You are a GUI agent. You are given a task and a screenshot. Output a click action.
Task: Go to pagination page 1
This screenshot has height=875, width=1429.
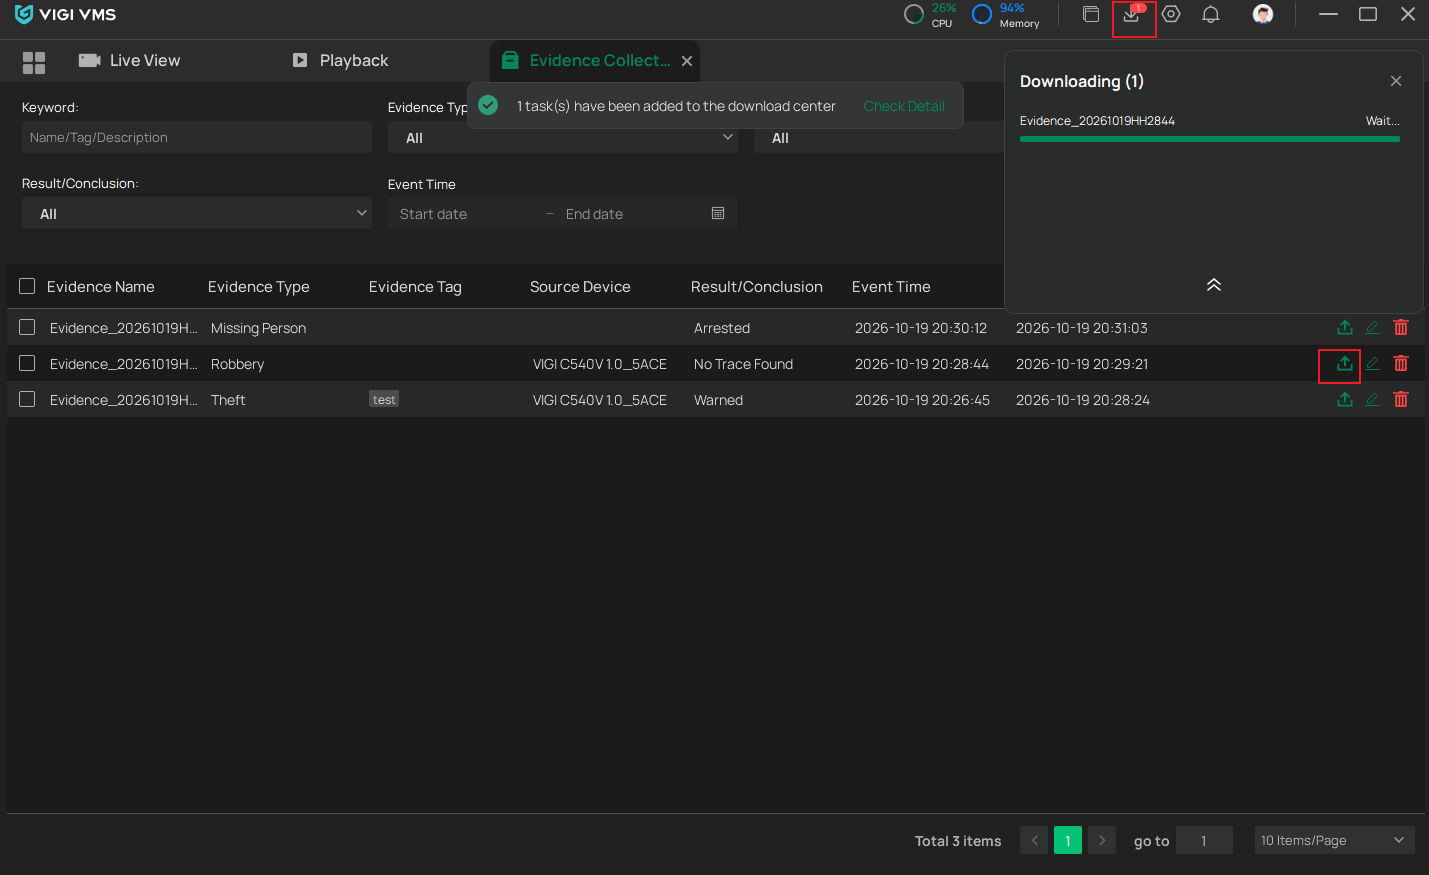coord(1068,840)
